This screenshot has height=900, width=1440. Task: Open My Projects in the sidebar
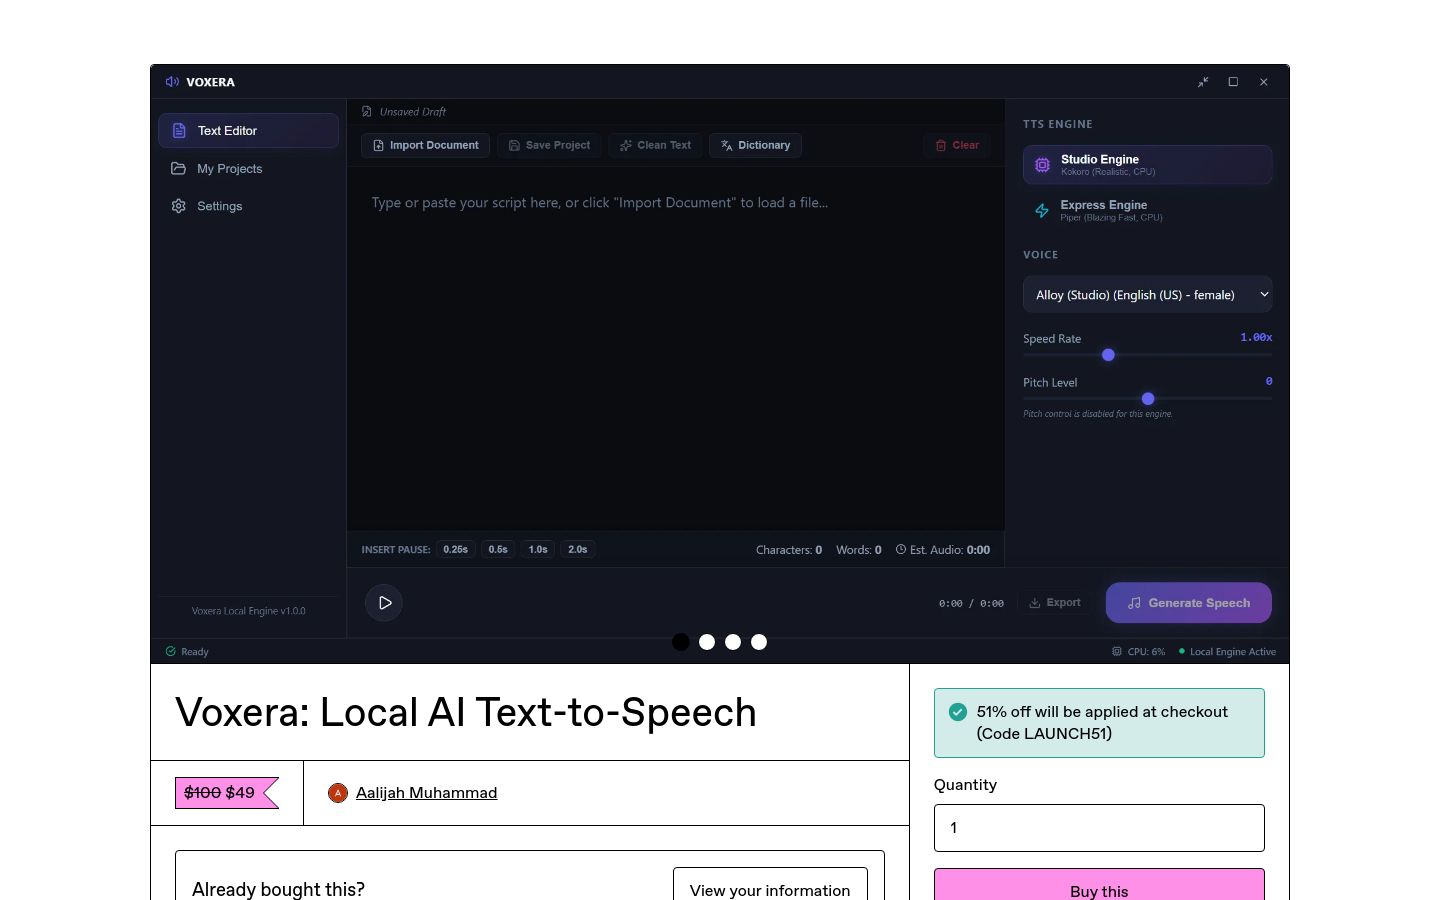tap(248, 169)
